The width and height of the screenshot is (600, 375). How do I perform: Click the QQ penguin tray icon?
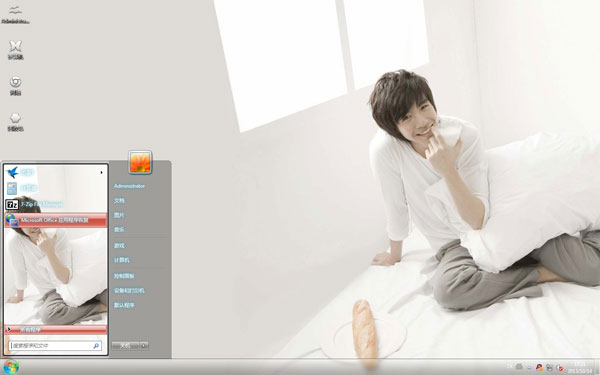pos(539,367)
